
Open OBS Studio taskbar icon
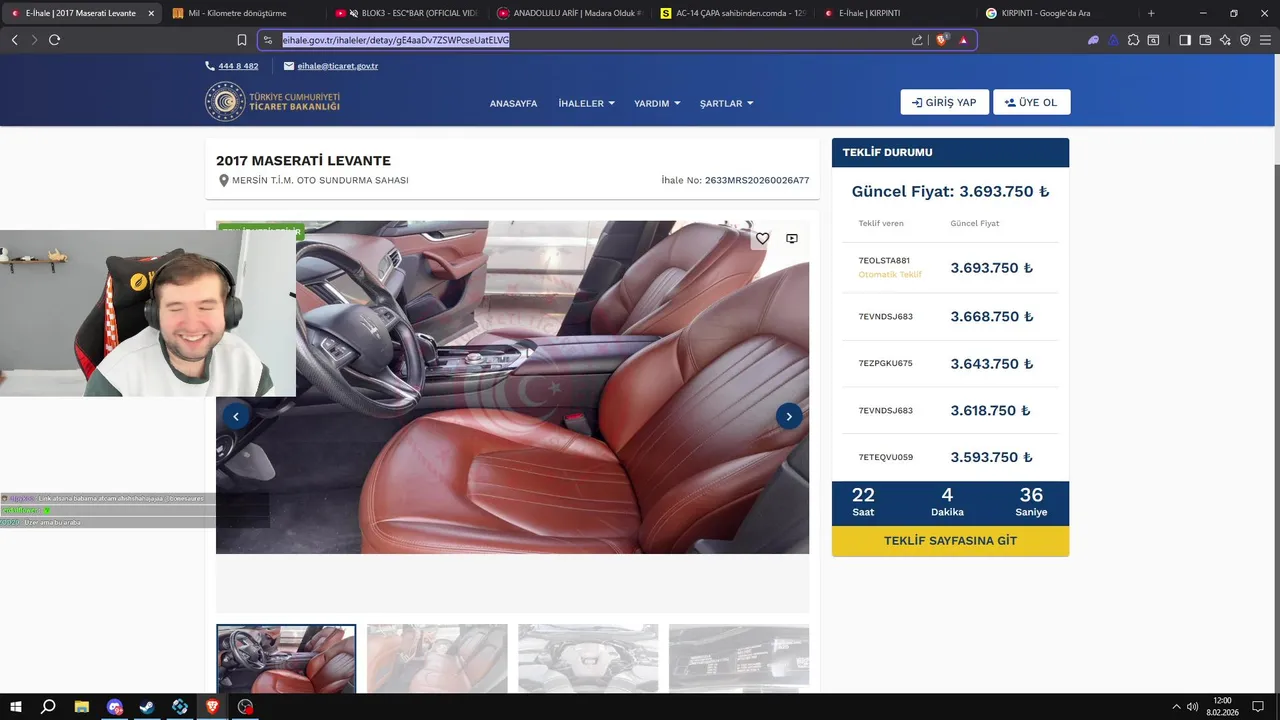click(245, 707)
